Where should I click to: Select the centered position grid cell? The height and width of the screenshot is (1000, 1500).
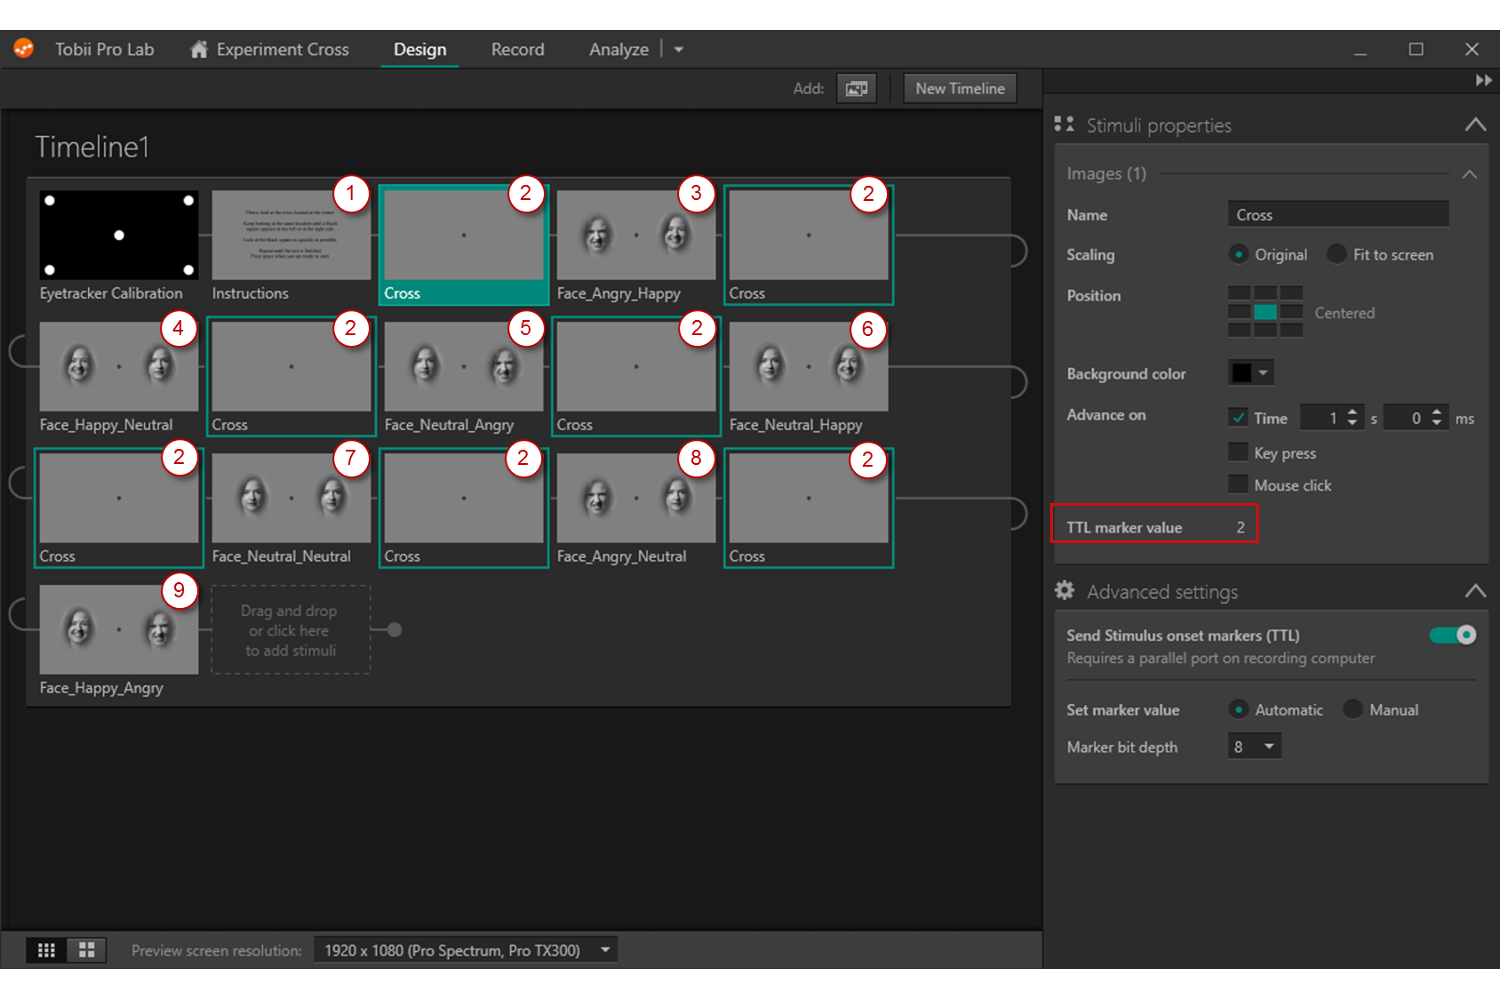(x=1265, y=312)
